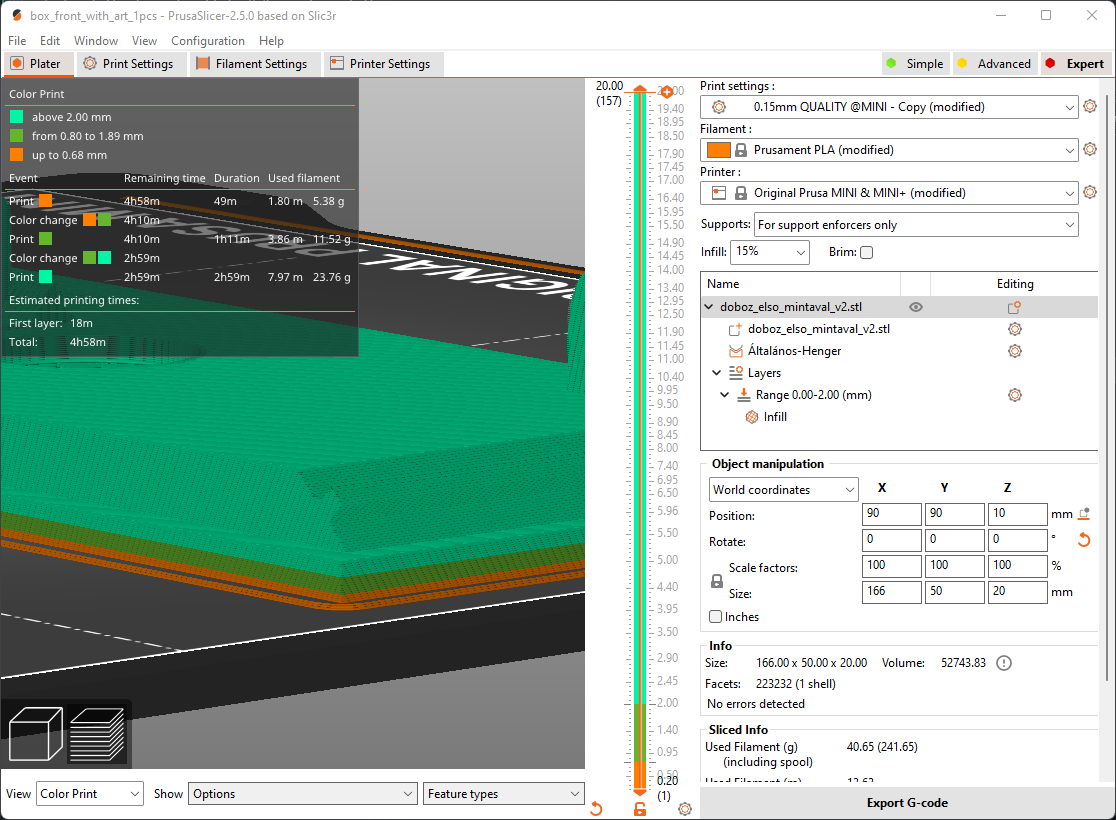Reset rotation with the orange arrow icon
Image resolution: width=1116 pixels, height=820 pixels.
point(1084,540)
